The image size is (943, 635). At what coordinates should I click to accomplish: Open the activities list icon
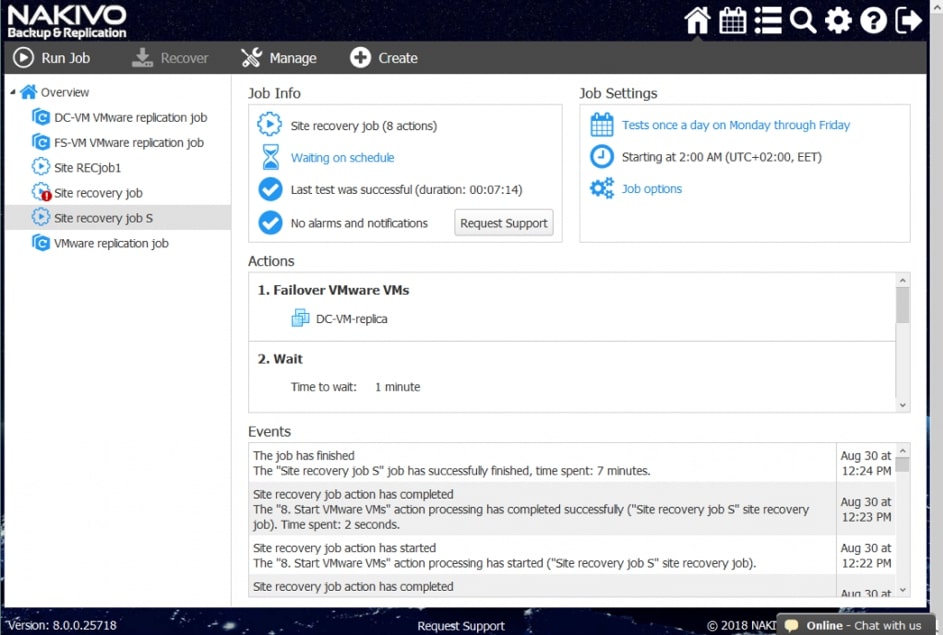768,20
